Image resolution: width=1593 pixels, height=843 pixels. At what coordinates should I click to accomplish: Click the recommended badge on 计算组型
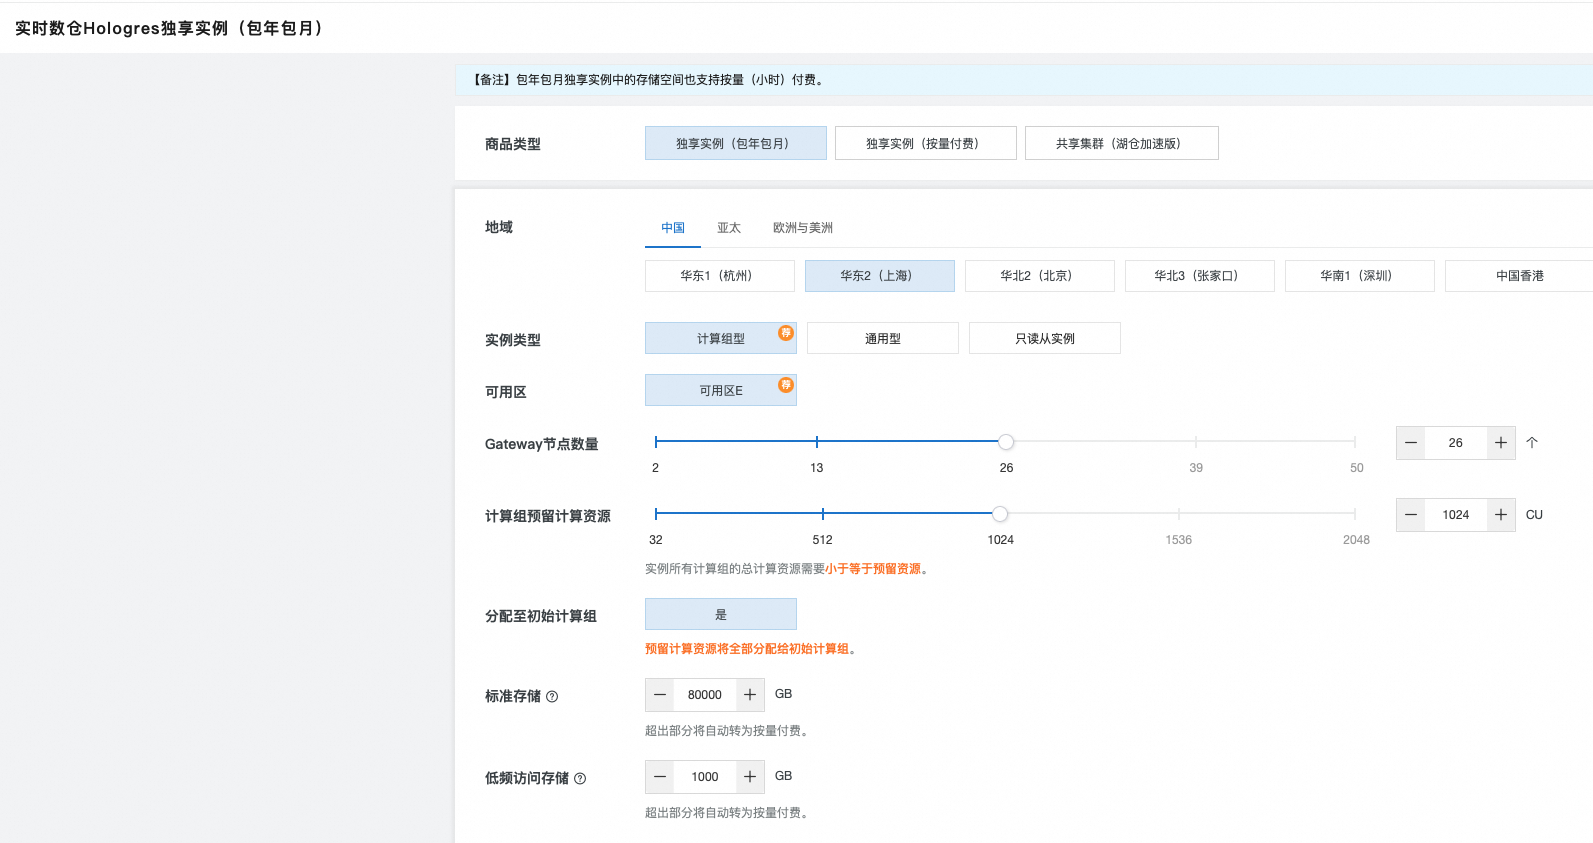[x=786, y=333]
